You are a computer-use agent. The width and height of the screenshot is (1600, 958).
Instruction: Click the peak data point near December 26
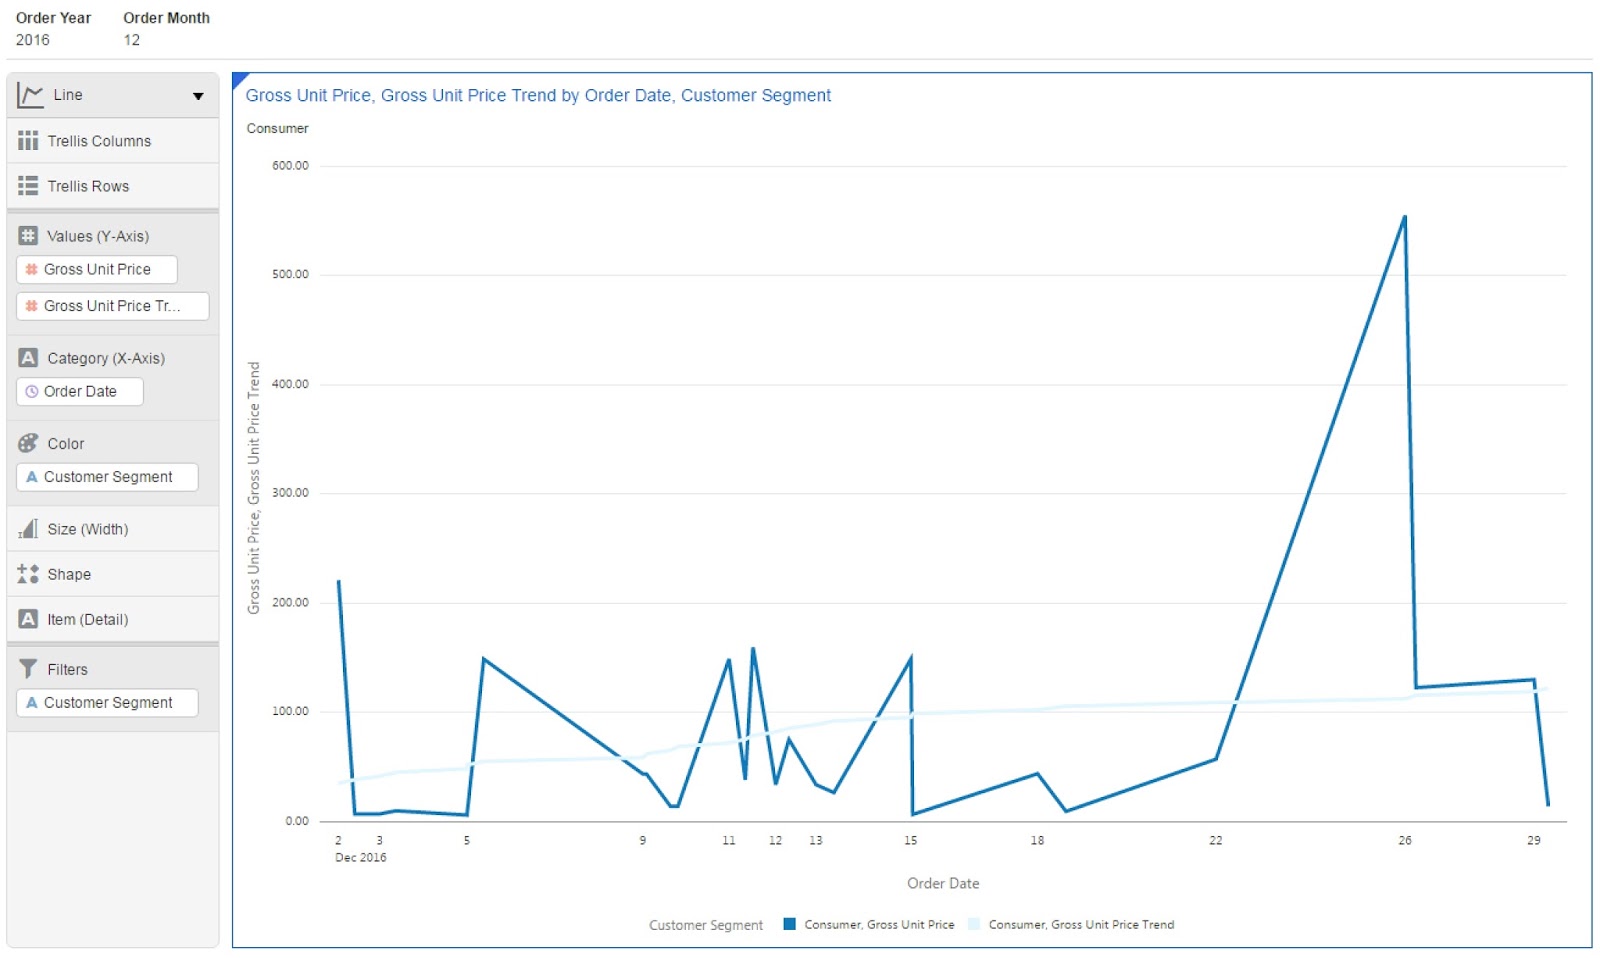1405,215
